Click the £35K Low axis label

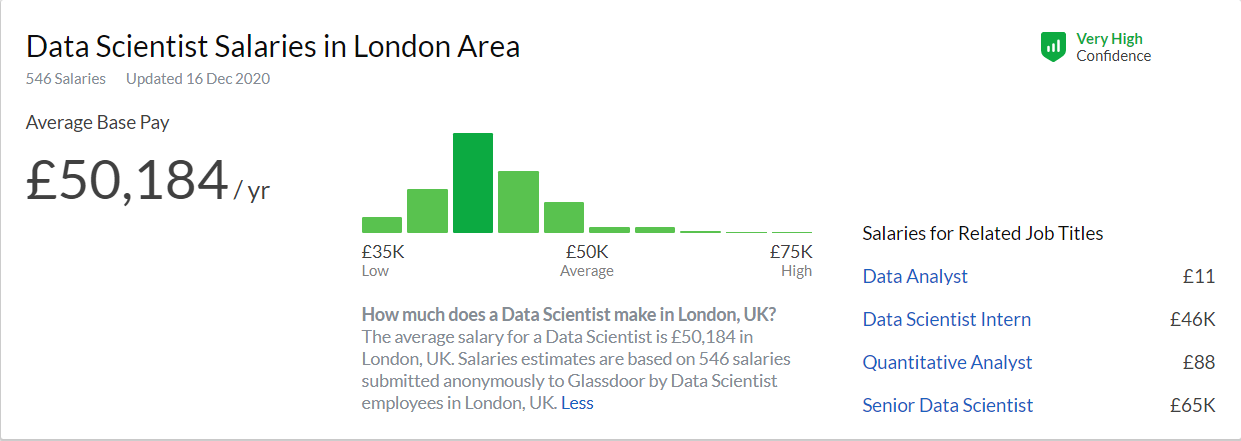(x=384, y=260)
